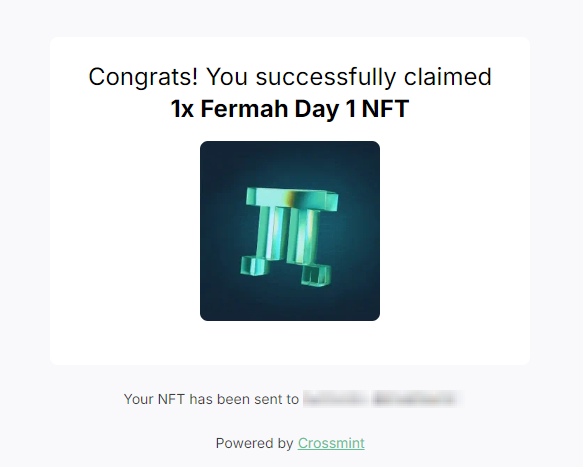Image resolution: width=583 pixels, height=467 pixels.
Task: Click the left leg of the pi symbol
Action: [271, 234]
